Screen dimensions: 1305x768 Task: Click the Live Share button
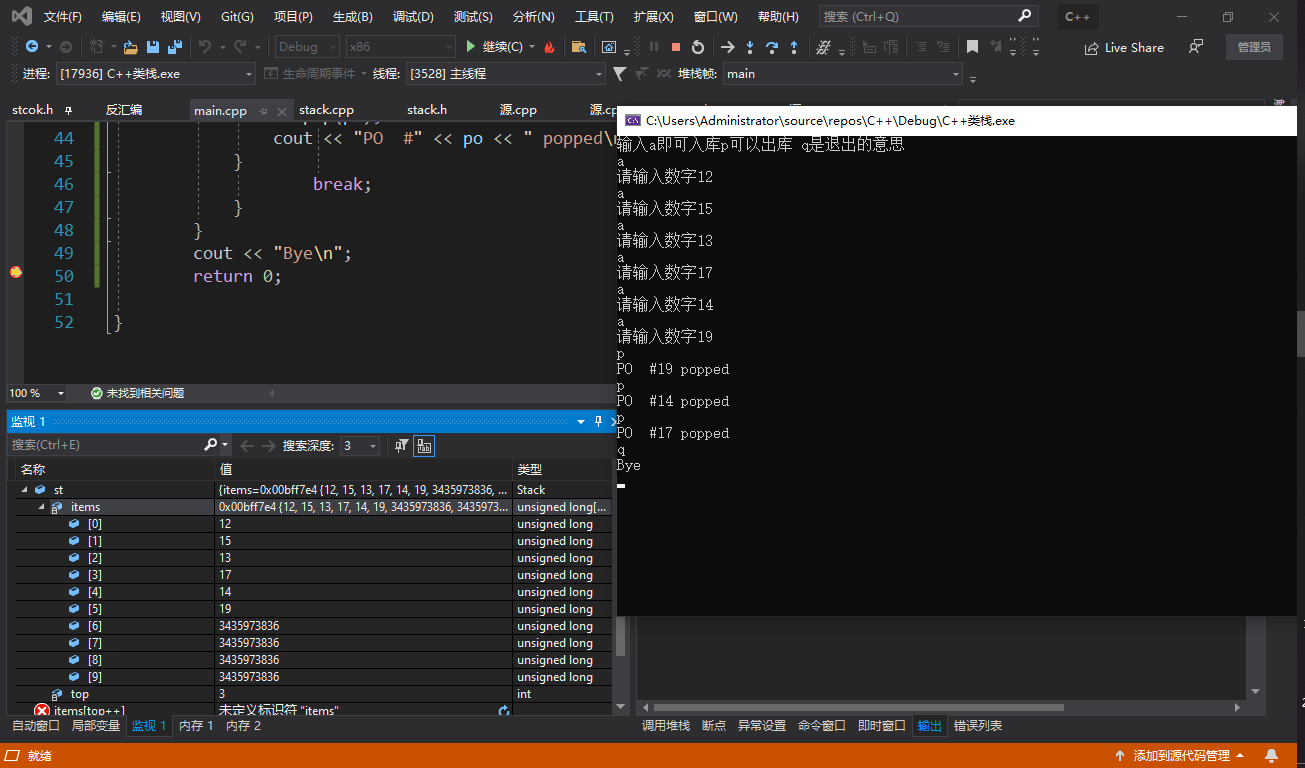click(1124, 47)
